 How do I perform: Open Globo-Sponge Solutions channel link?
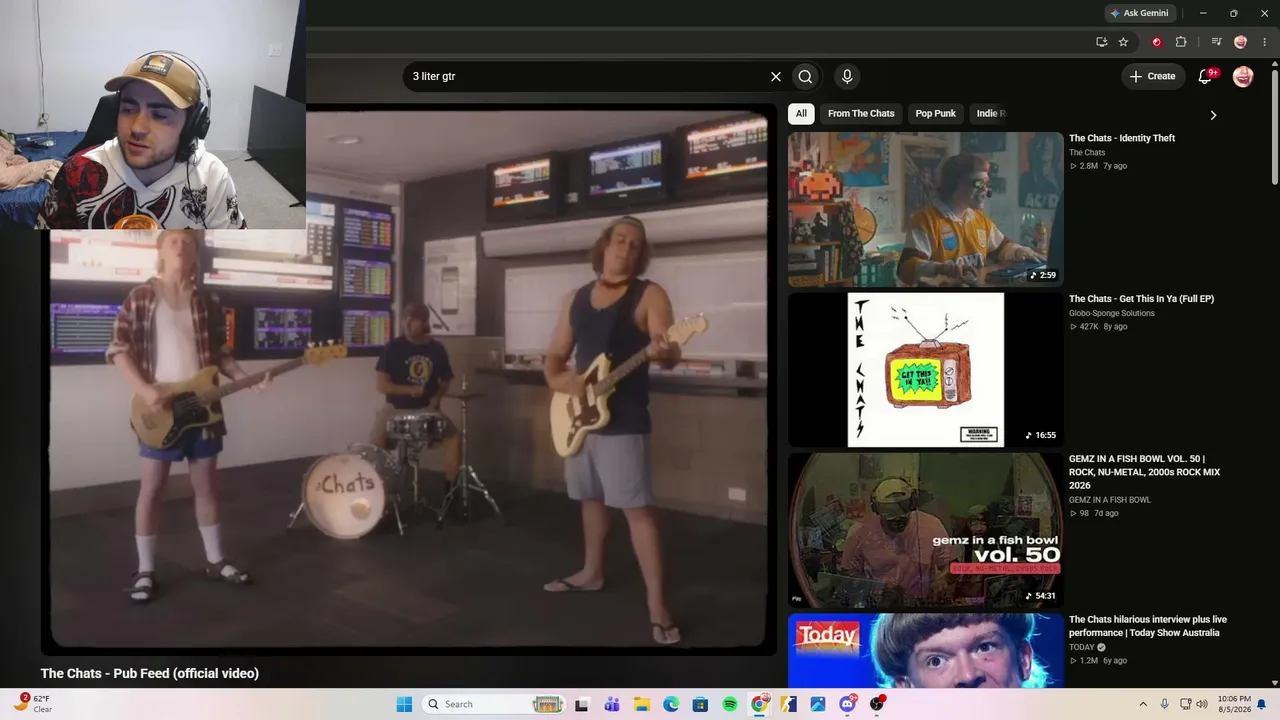tap(1112, 313)
